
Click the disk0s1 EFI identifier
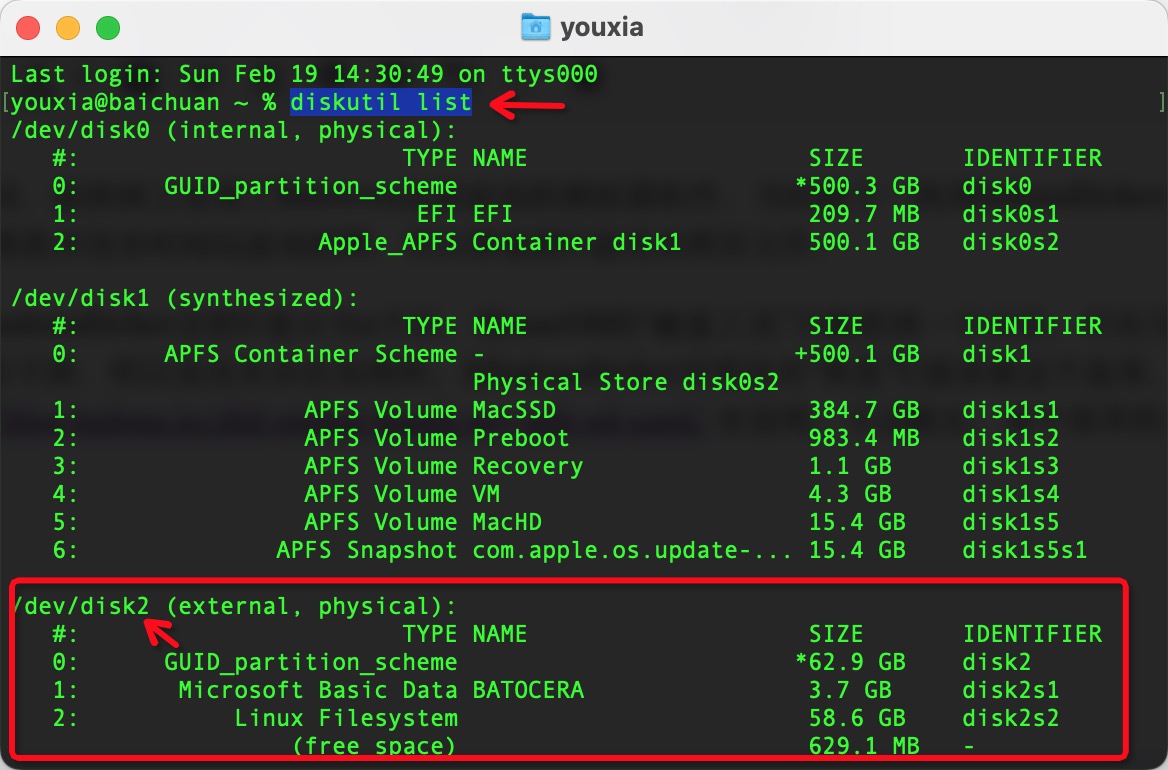pyautogui.click(x=1010, y=214)
